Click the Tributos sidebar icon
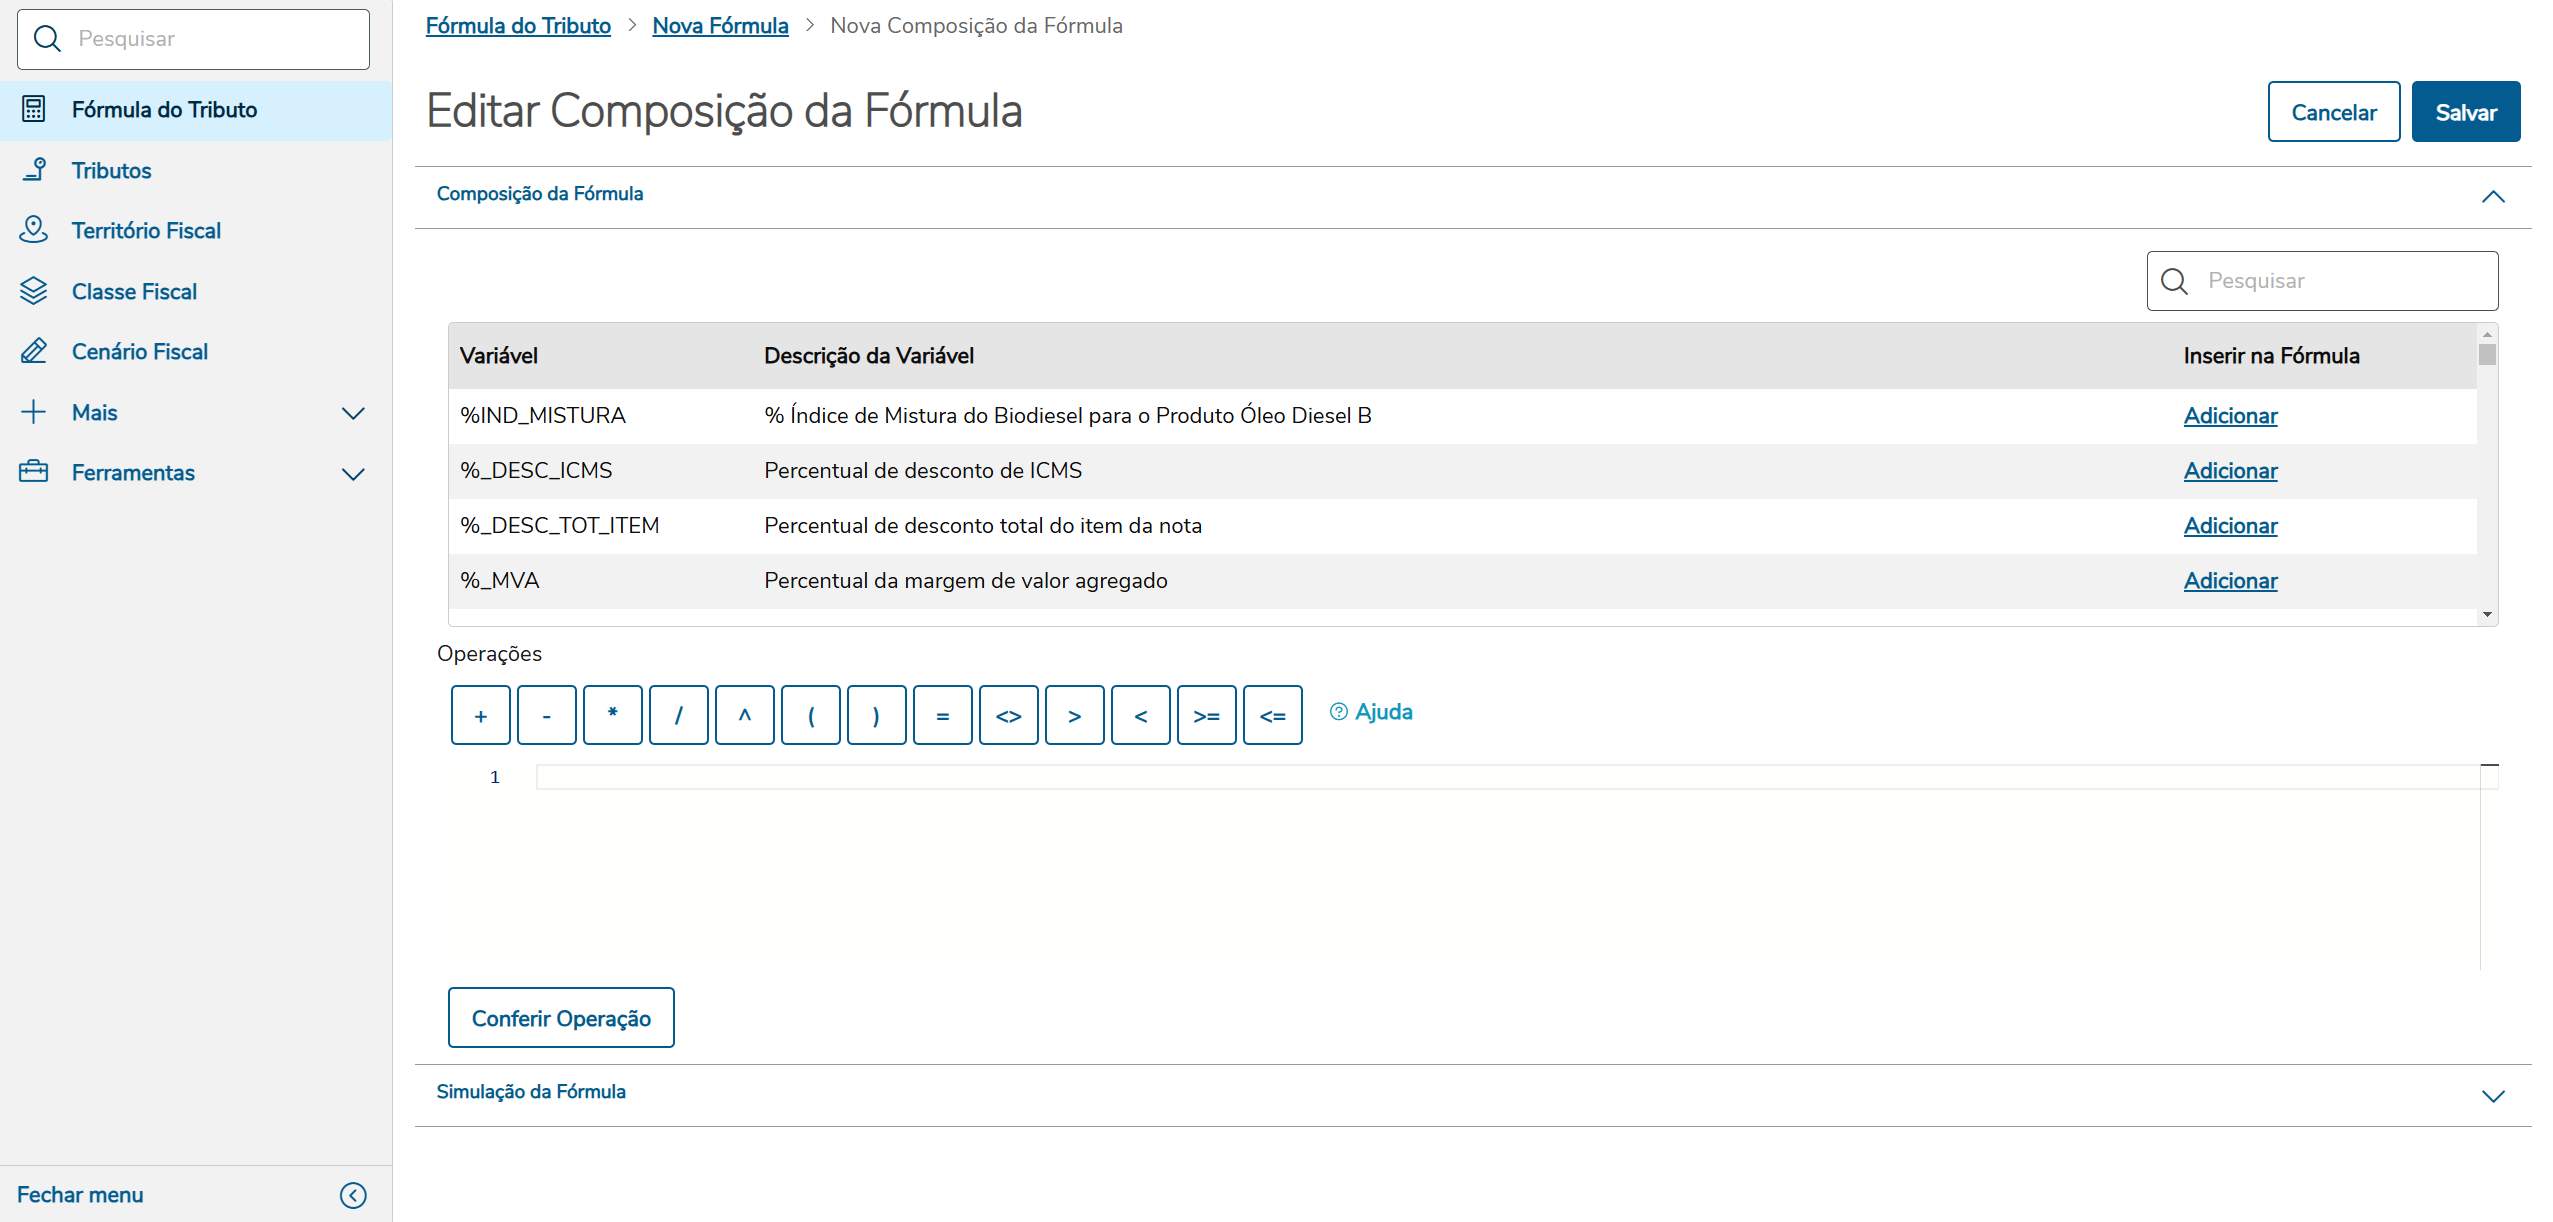 [34, 170]
